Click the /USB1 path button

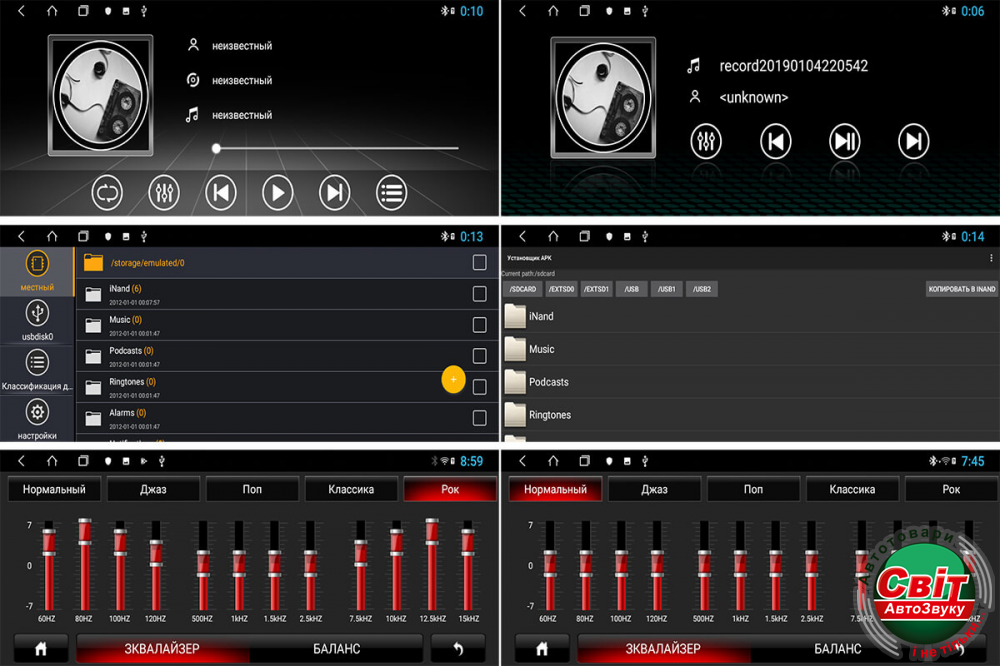(x=667, y=289)
